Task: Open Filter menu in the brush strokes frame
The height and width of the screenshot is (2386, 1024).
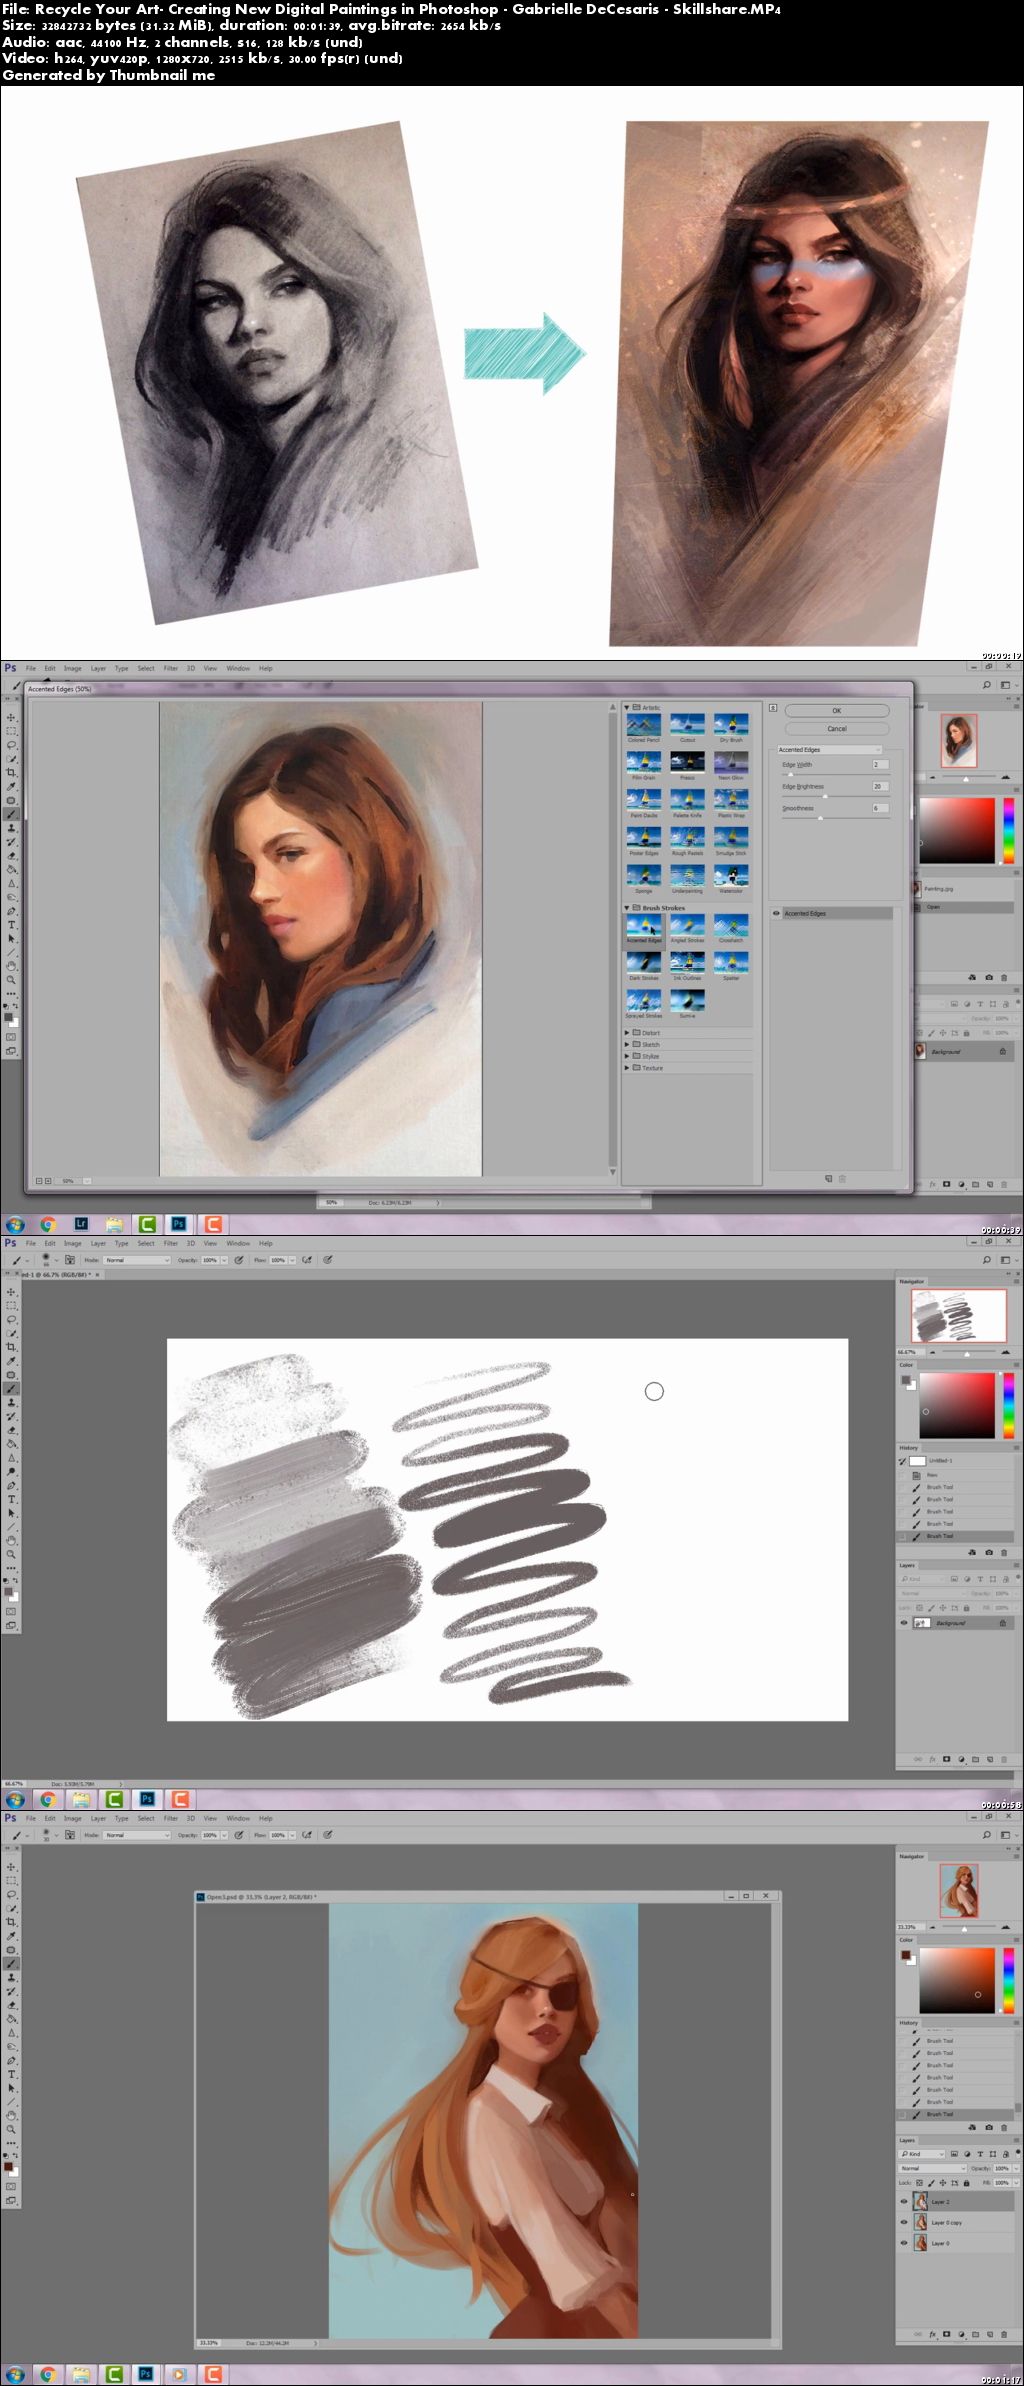Action: 171,1243
